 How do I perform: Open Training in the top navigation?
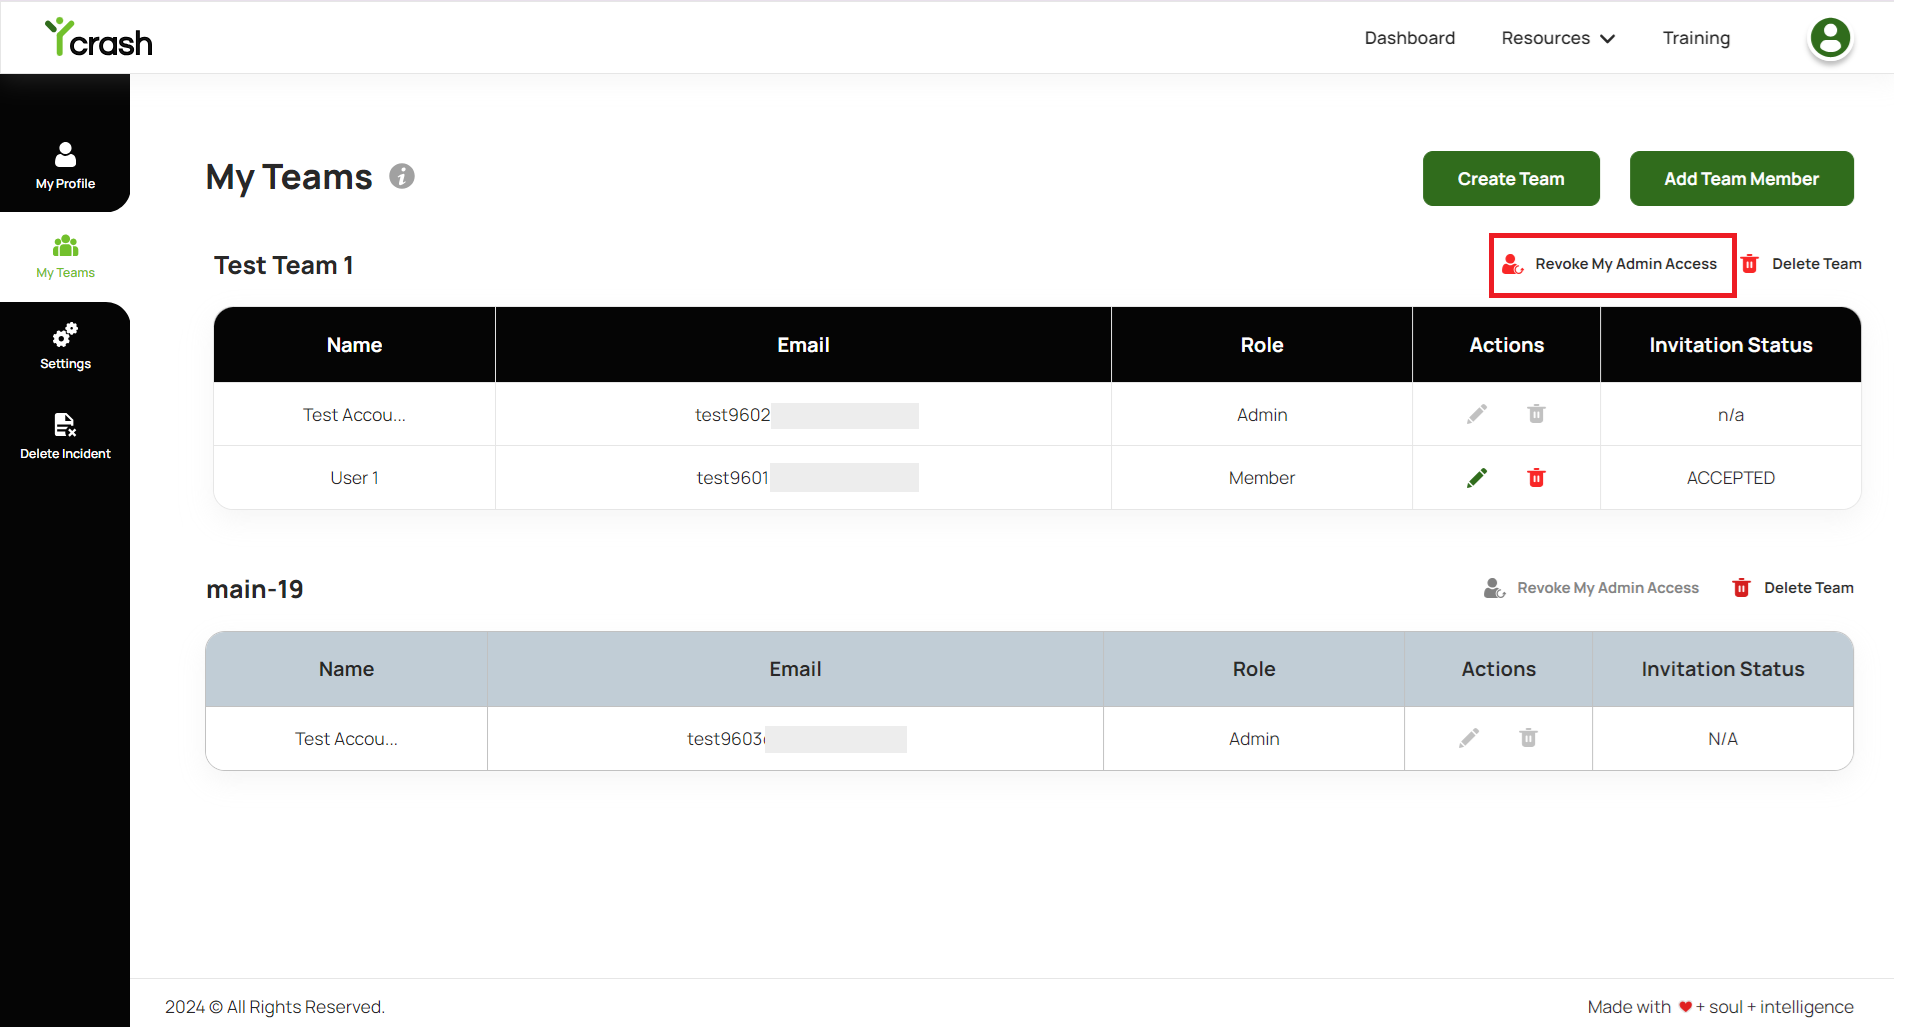click(1696, 38)
